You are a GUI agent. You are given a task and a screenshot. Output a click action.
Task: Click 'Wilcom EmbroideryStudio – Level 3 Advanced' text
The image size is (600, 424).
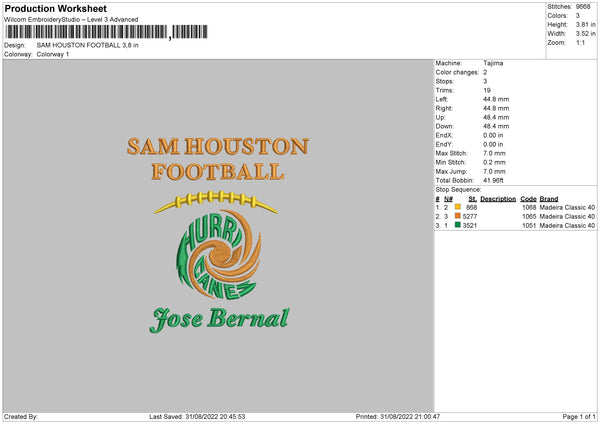71,20
